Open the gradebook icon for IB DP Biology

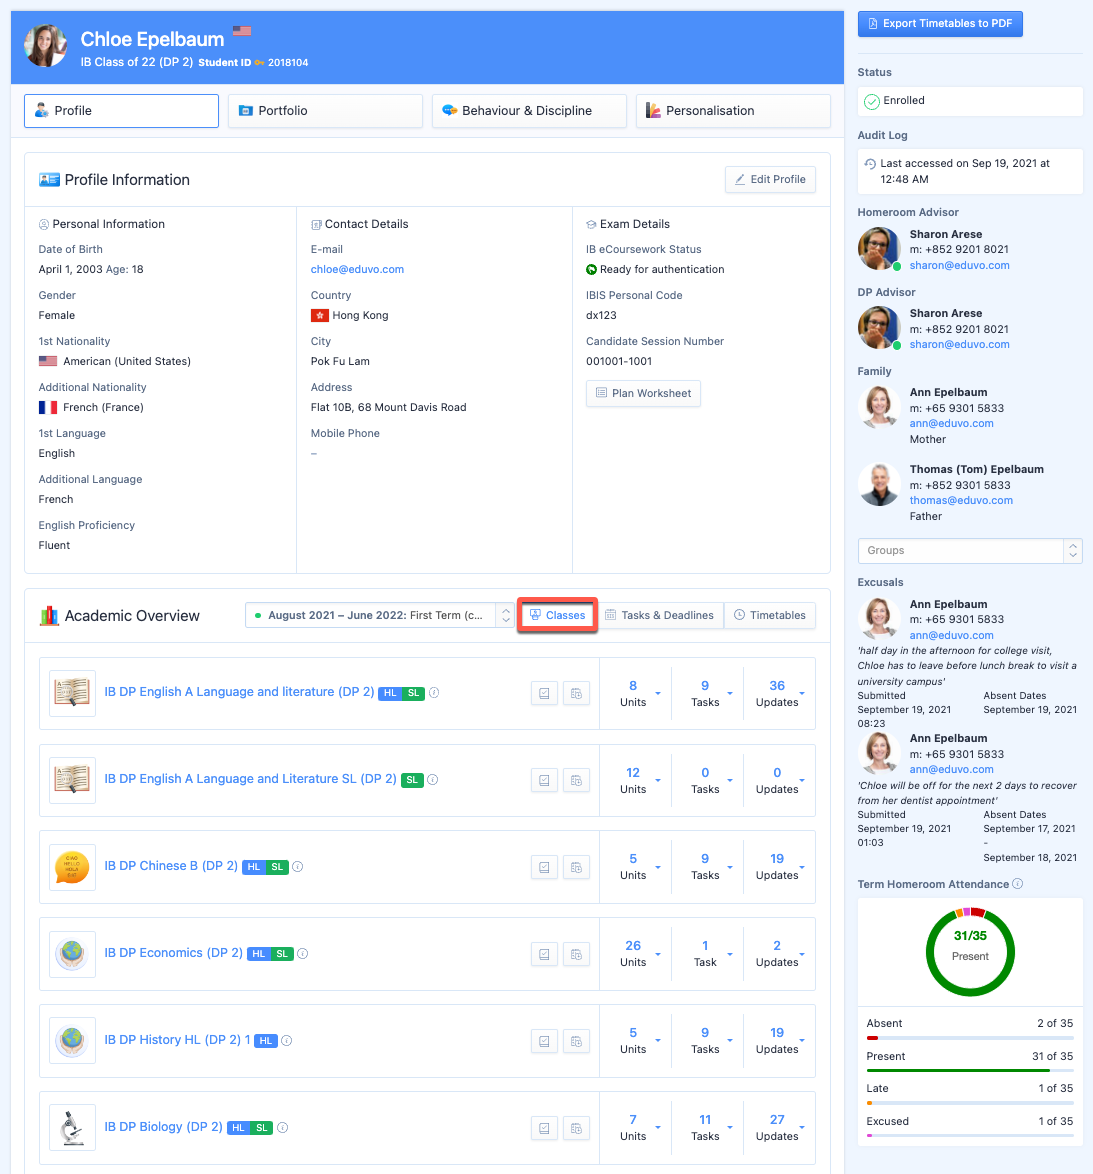point(544,1128)
